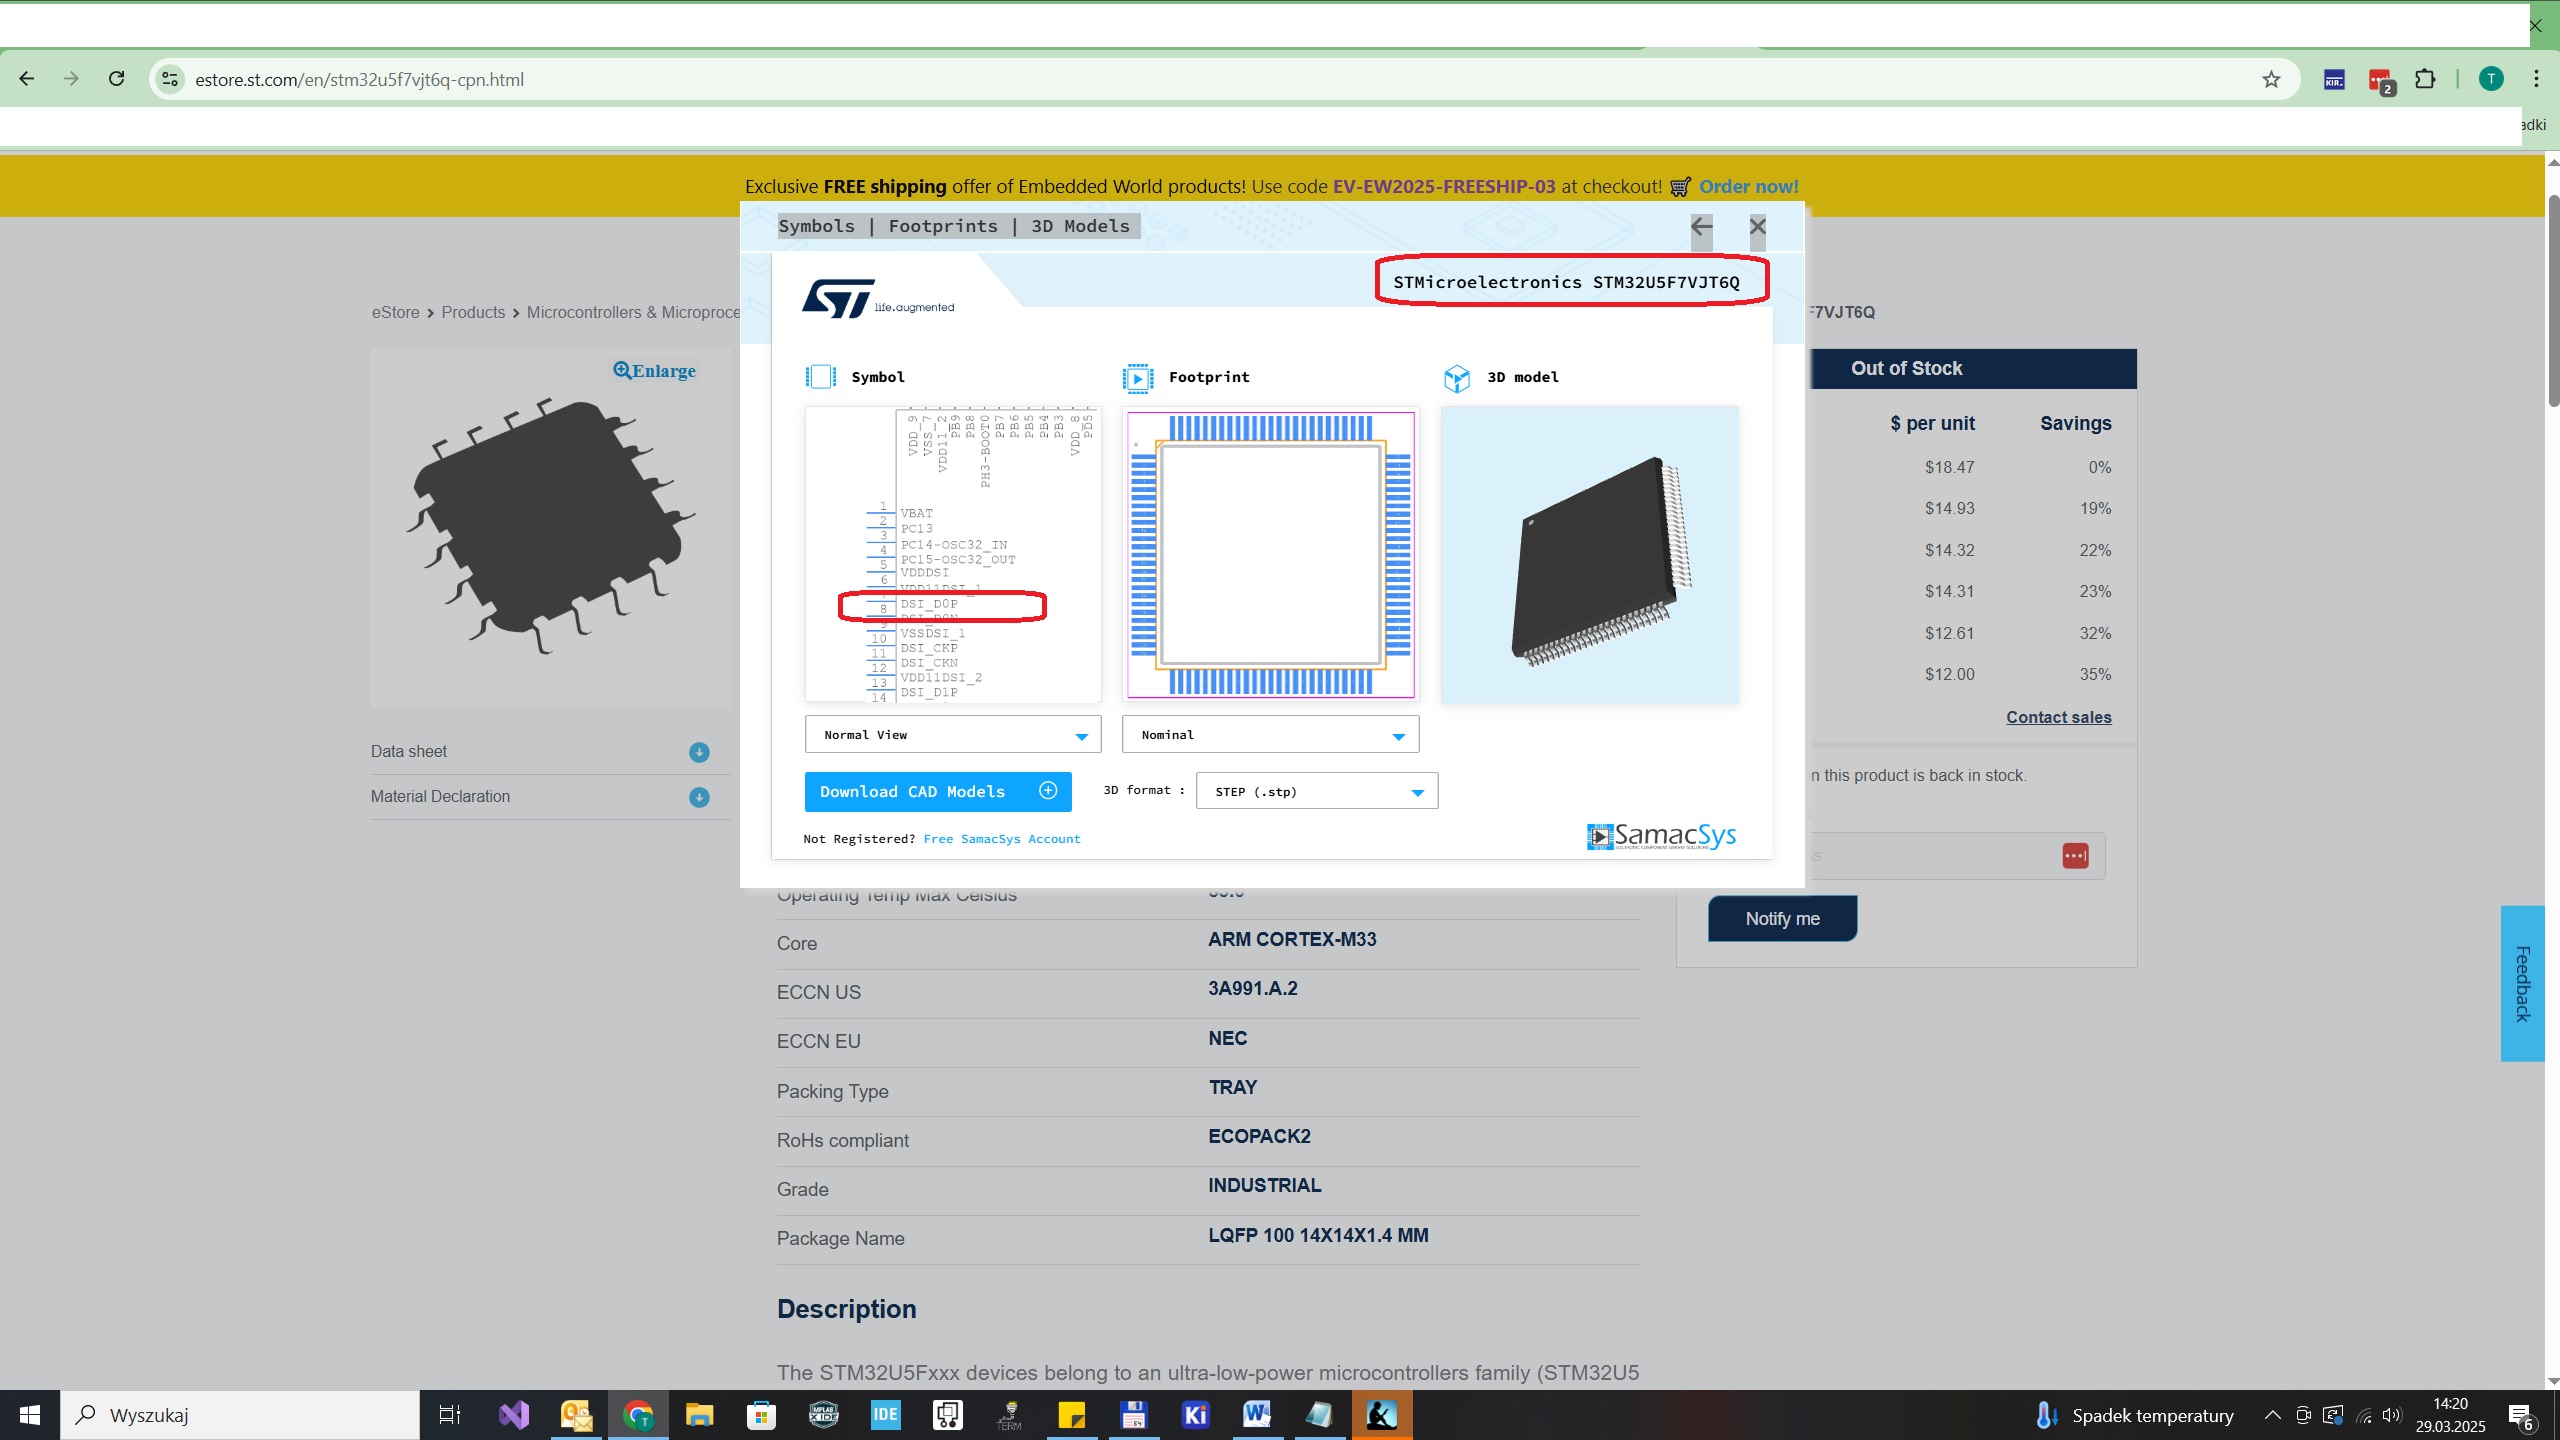Click the Data sheet download arrow icon

coord(699,752)
